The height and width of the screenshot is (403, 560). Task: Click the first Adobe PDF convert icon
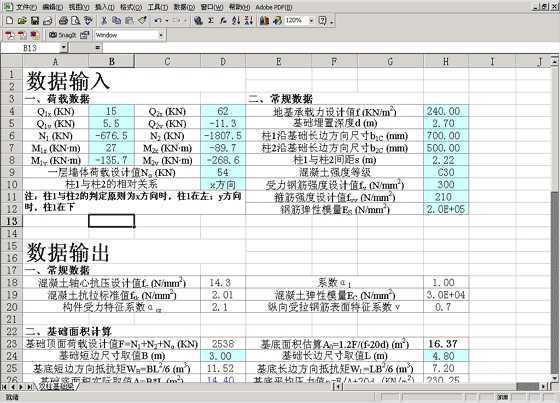coord(10,35)
